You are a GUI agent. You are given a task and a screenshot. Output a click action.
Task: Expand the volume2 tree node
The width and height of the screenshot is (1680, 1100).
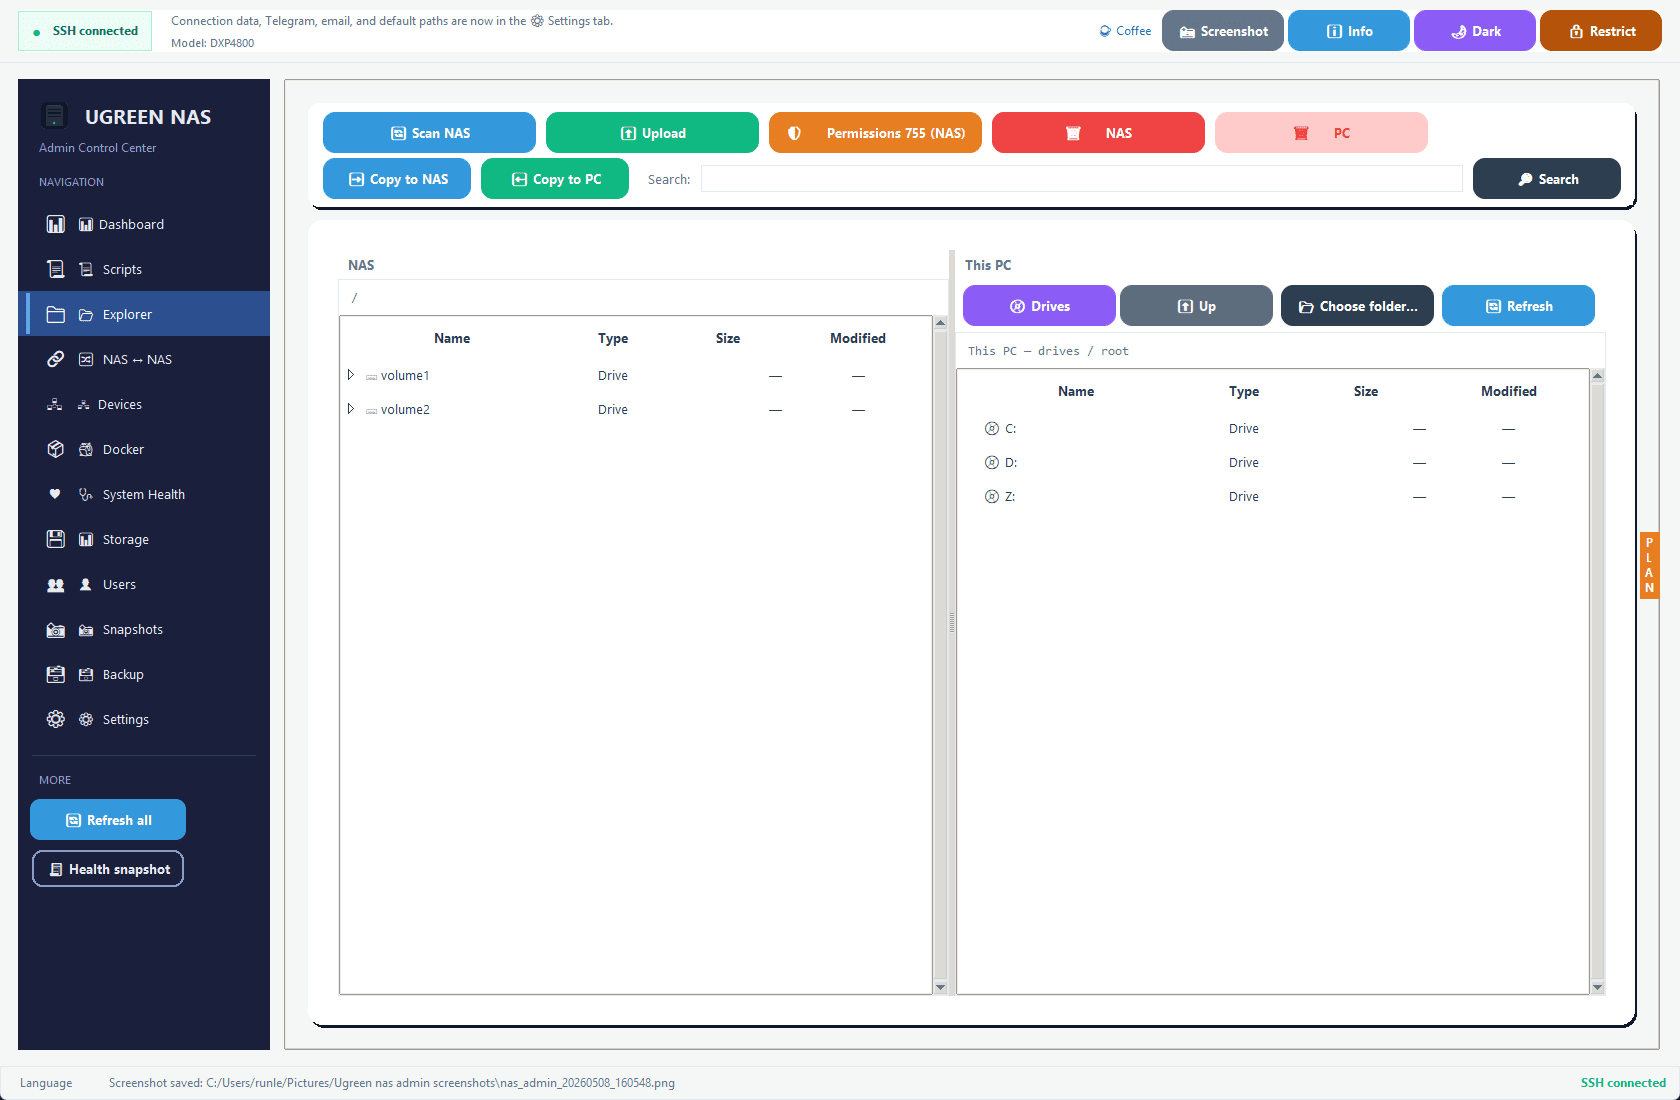(x=351, y=409)
